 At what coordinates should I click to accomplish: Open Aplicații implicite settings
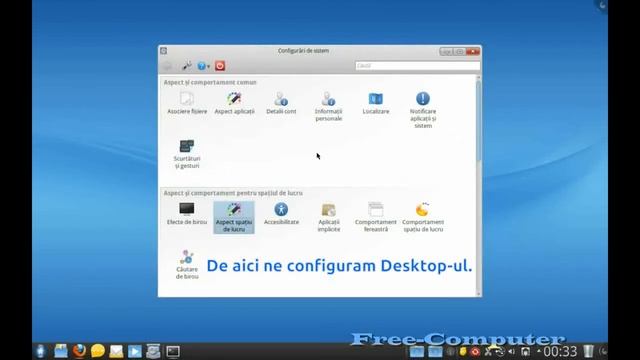pyautogui.click(x=329, y=217)
